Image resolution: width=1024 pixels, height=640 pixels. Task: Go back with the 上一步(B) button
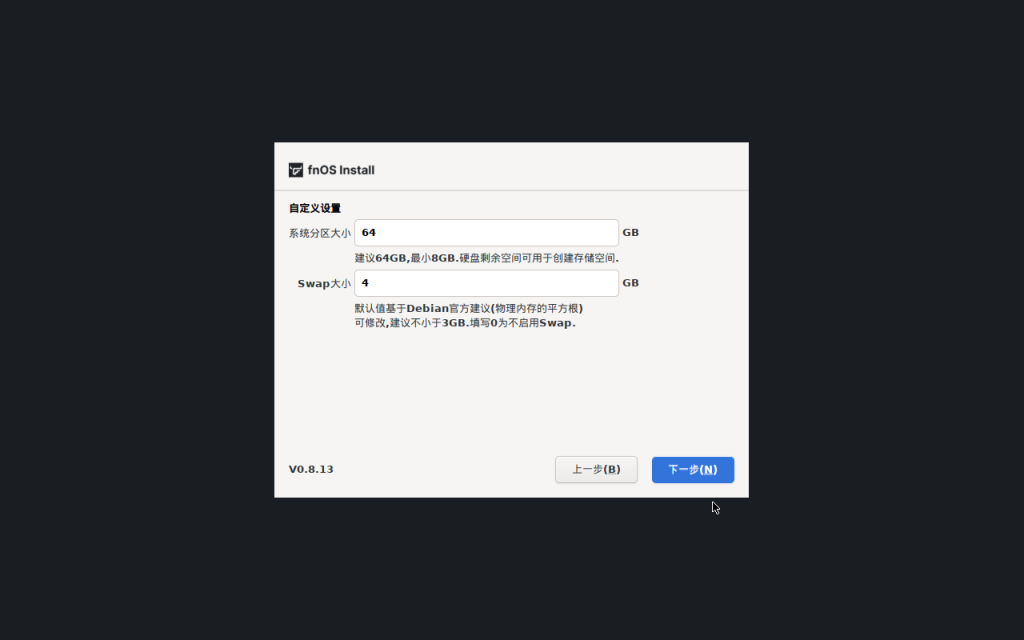click(596, 470)
